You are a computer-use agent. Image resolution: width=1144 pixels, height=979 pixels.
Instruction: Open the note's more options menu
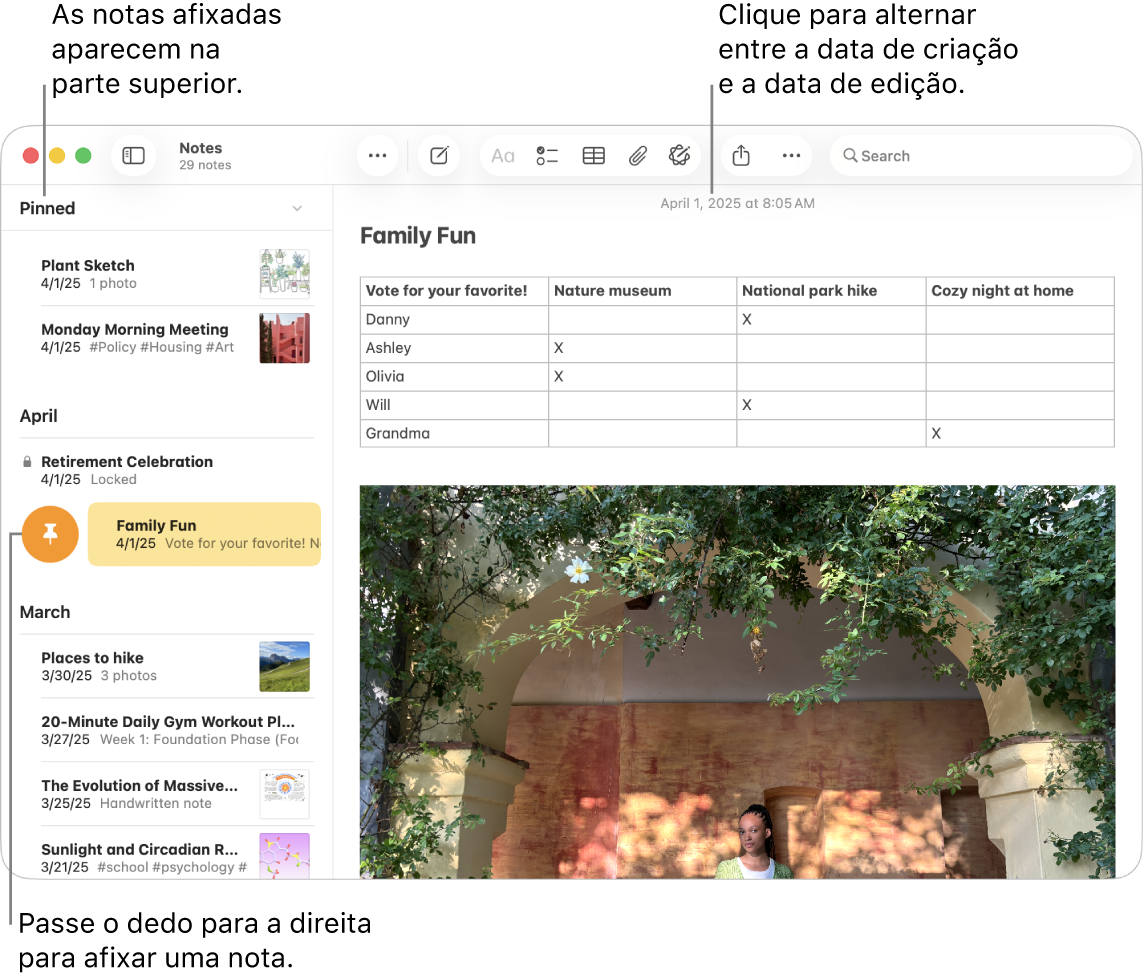pyautogui.click(x=791, y=155)
